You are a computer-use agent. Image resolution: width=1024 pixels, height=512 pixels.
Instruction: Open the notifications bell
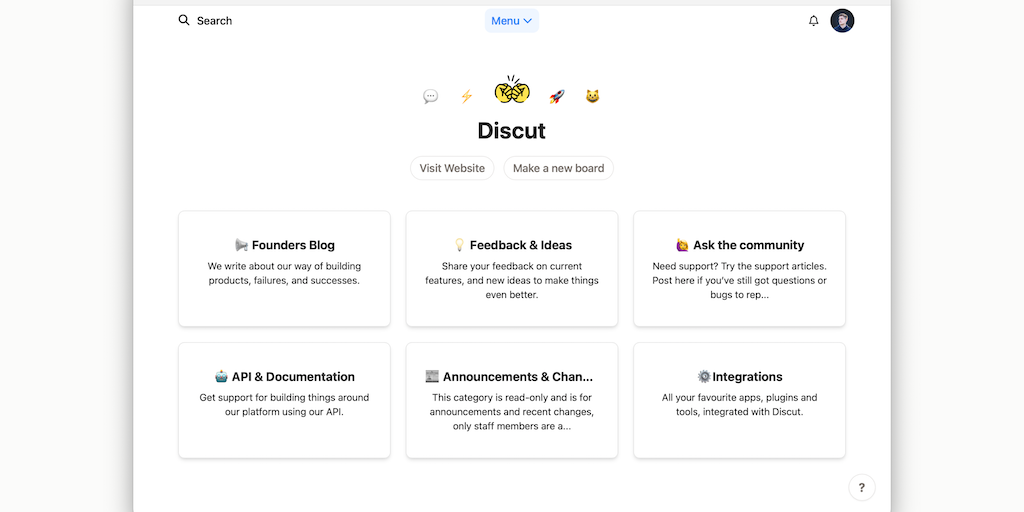(814, 21)
